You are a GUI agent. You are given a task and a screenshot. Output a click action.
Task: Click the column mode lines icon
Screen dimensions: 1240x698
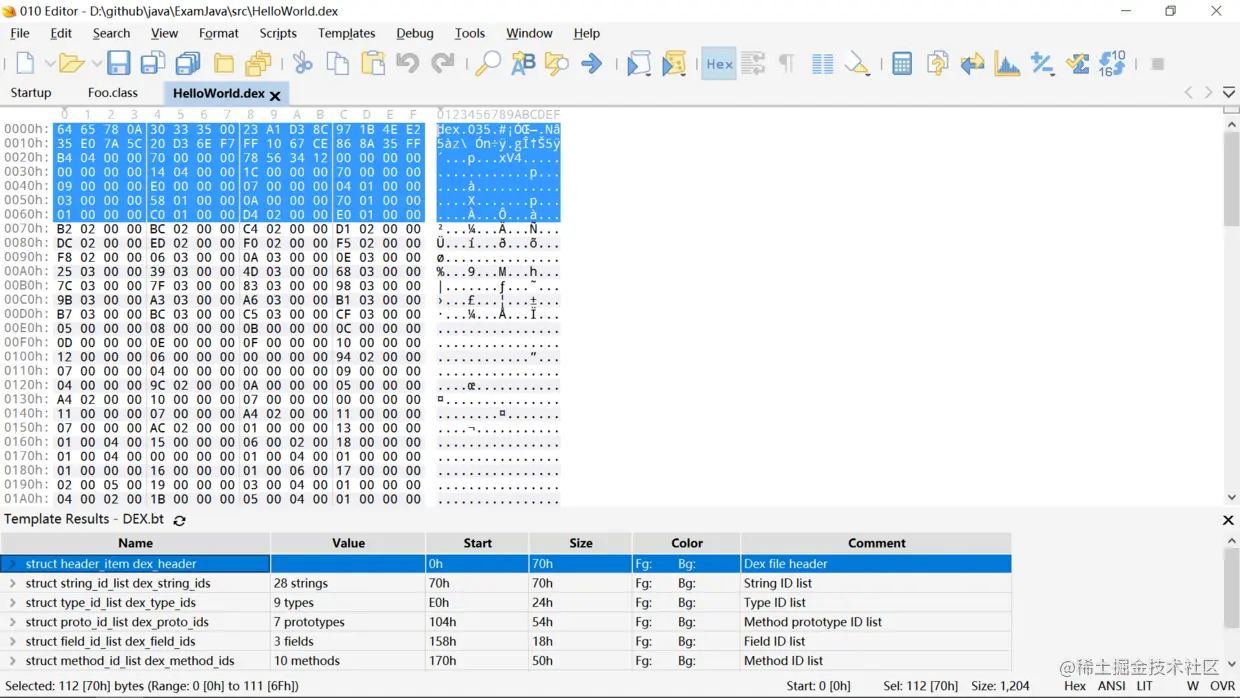pos(822,64)
